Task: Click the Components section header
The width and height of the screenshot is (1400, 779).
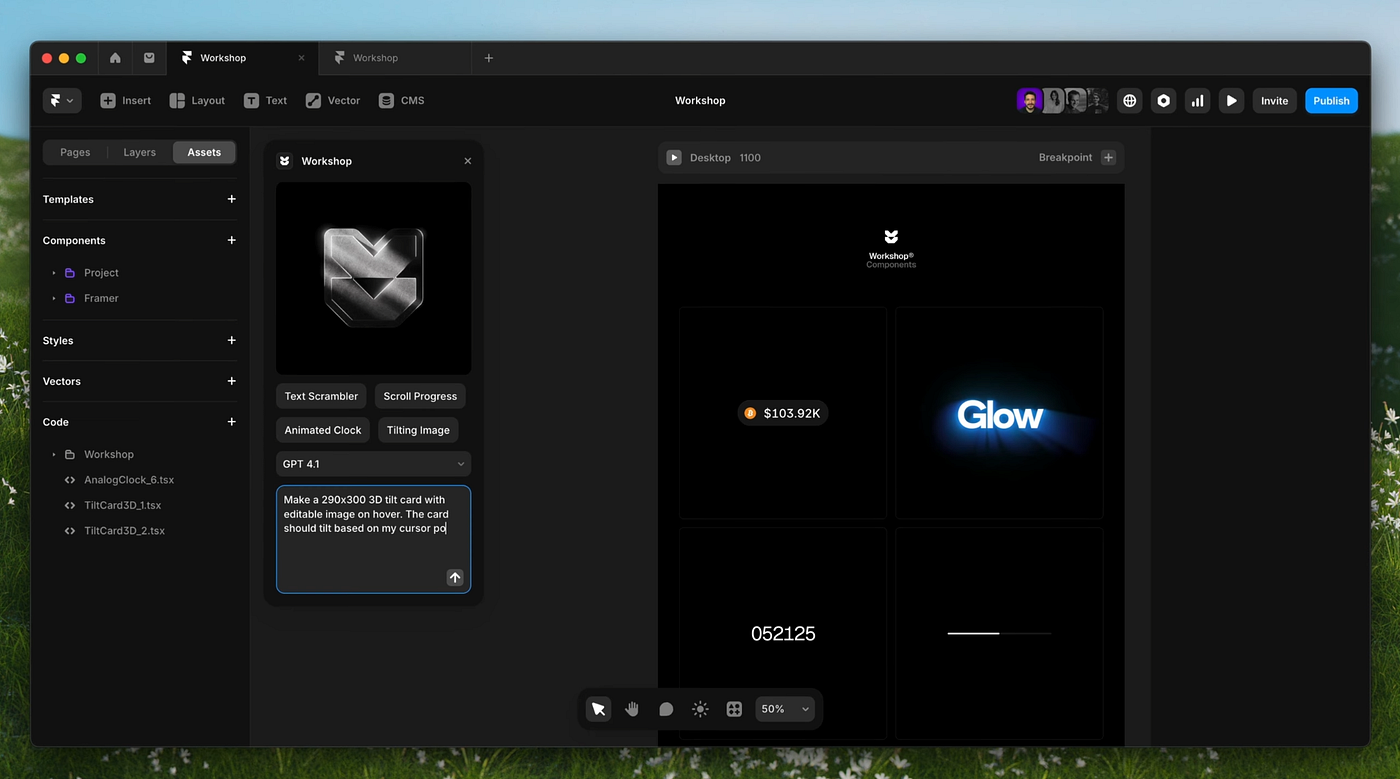Action: coord(74,241)
